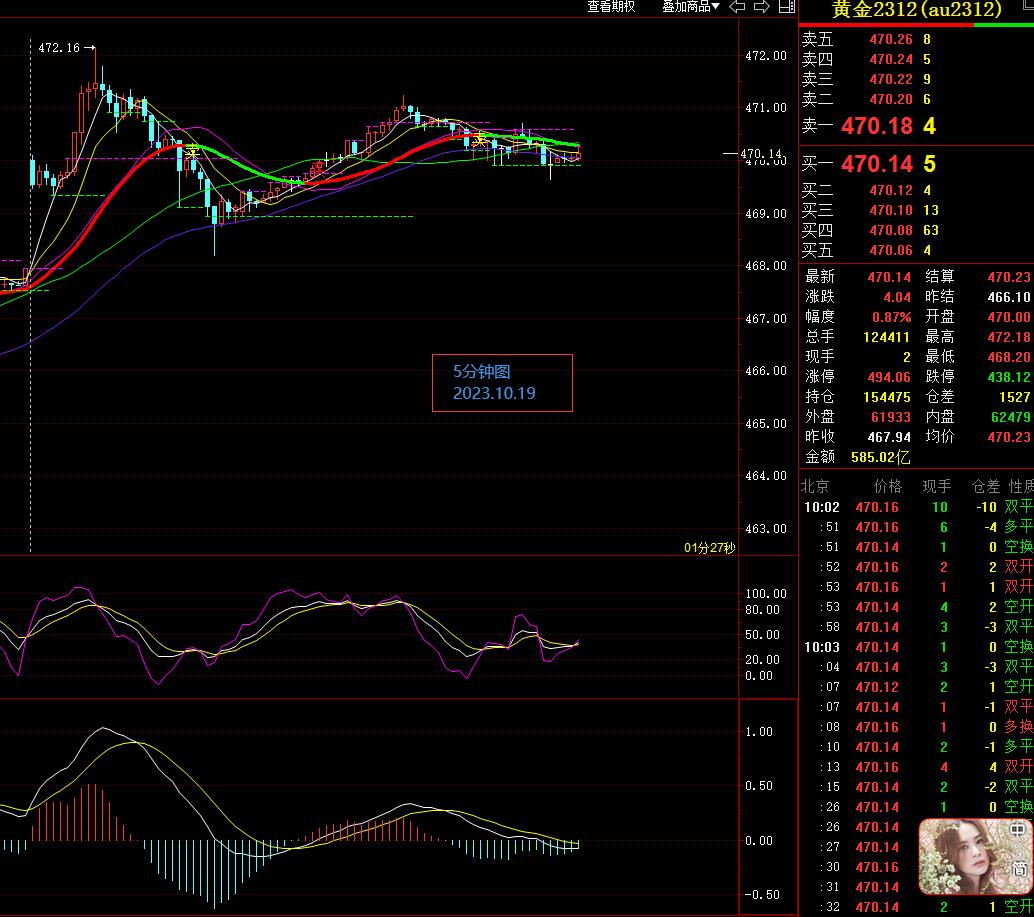Click the right arrow next-contract icon
This screenshot has width=1034, height=917.
762,7
